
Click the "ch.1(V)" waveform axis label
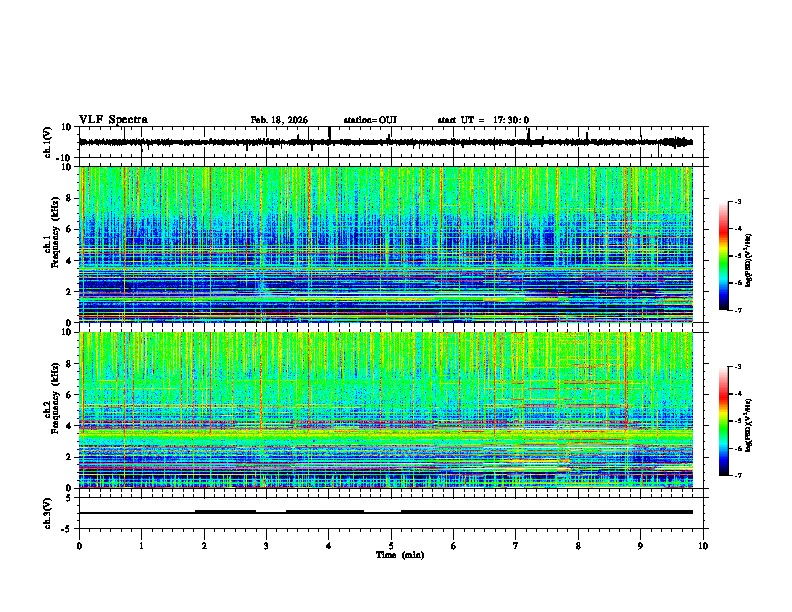[x=48, y=142]
